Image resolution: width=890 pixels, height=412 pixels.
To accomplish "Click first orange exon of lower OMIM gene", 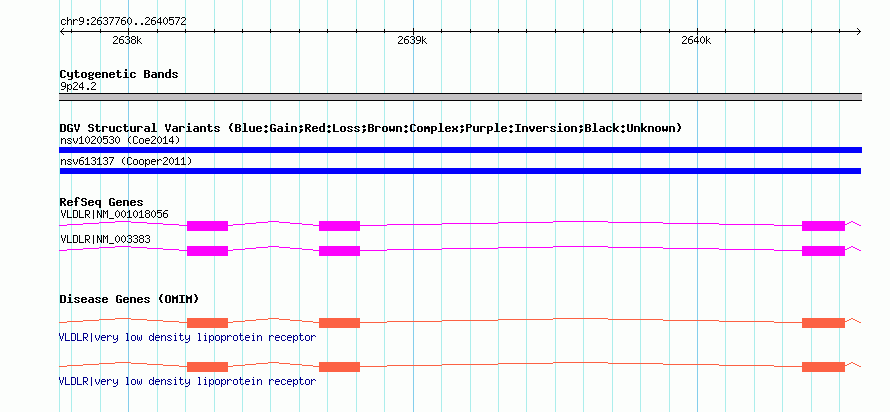I will pos(207,367).
